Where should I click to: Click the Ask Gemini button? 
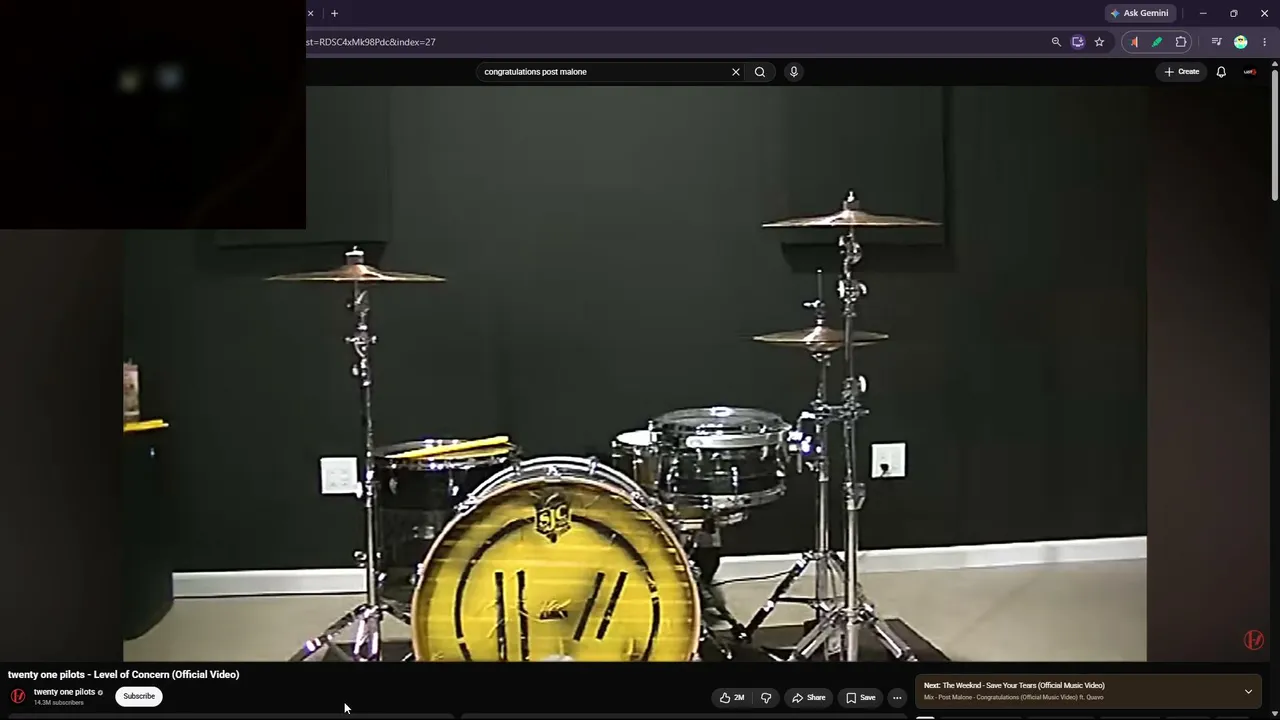click(x=1139, y=13)
